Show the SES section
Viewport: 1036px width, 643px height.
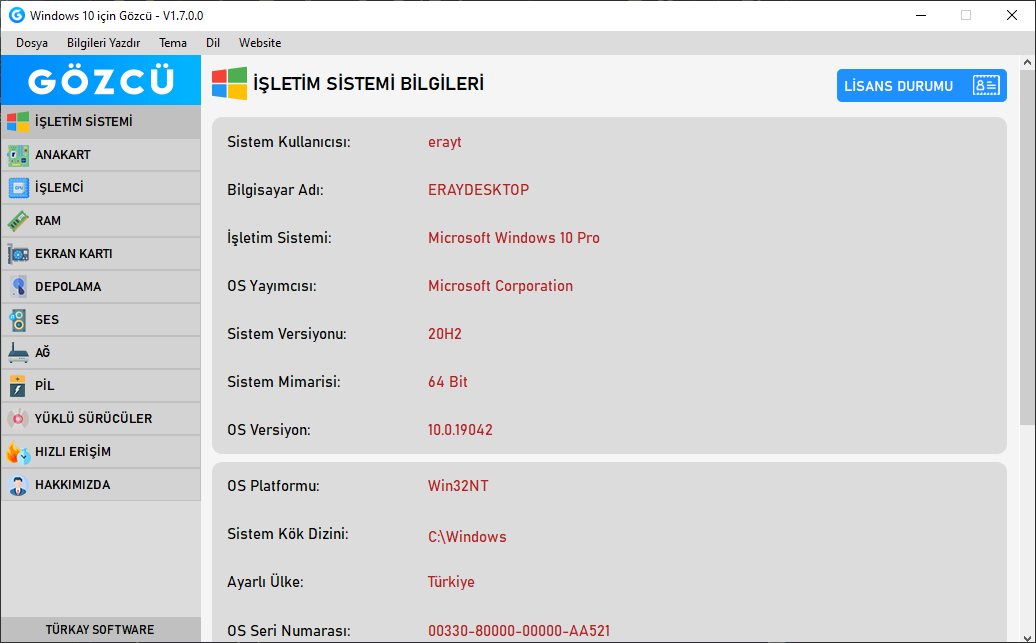(x=100, y=320)
